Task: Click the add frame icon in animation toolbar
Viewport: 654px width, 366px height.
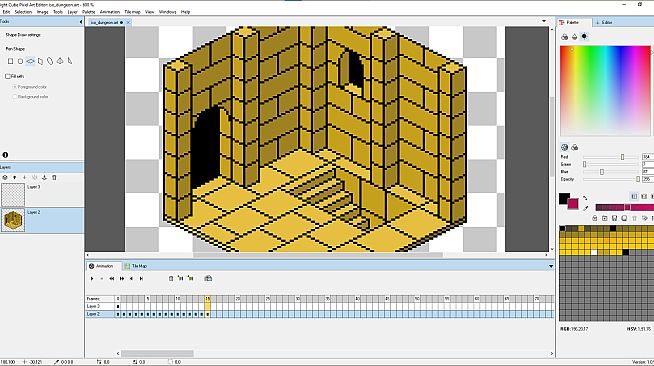Action: click(181, 278)
